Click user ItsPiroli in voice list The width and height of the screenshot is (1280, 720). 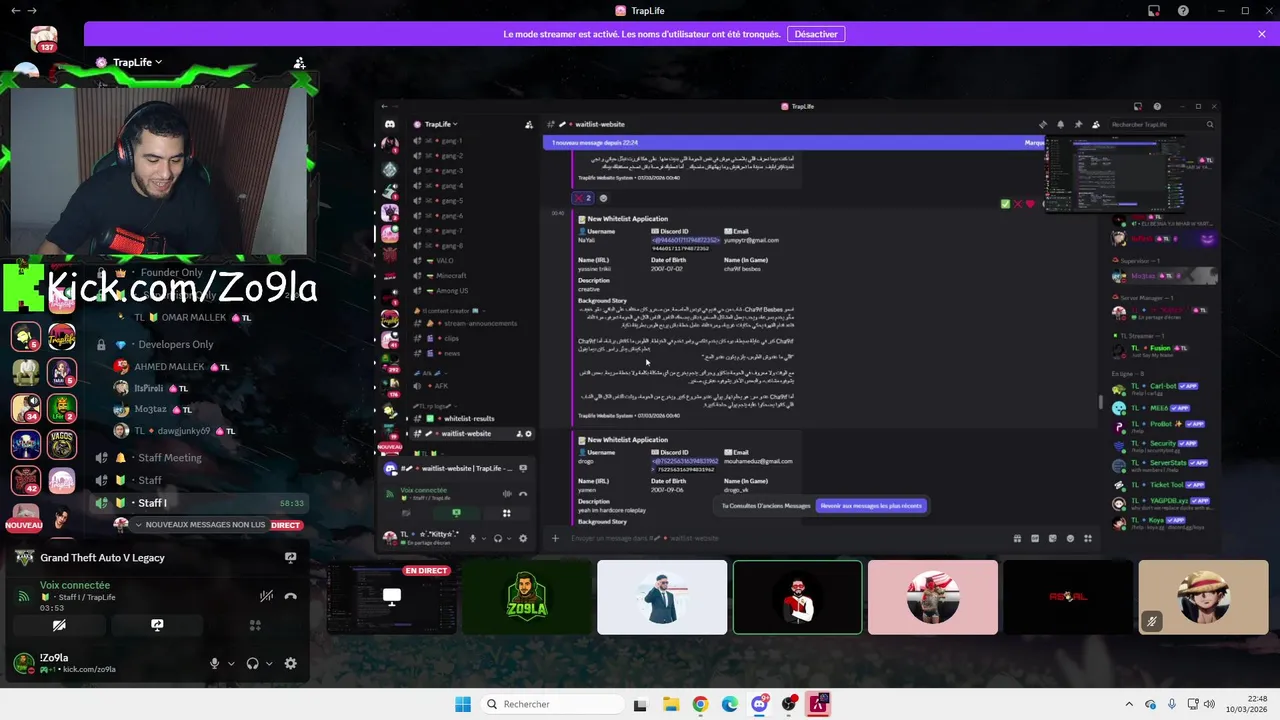point(148,388)
